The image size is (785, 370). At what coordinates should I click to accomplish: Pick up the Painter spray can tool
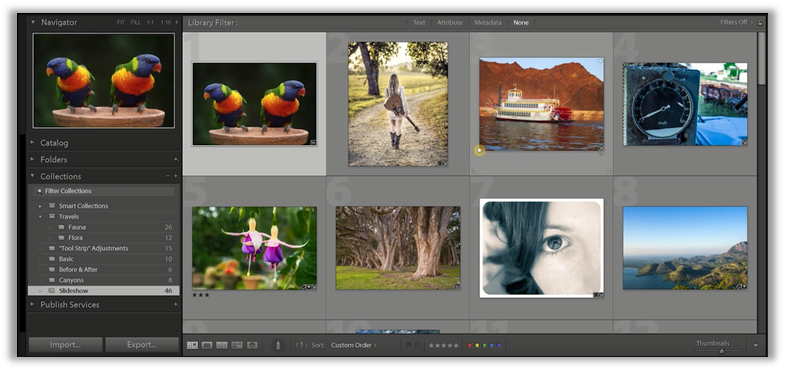pyautogui.click(x=278, y=345)
